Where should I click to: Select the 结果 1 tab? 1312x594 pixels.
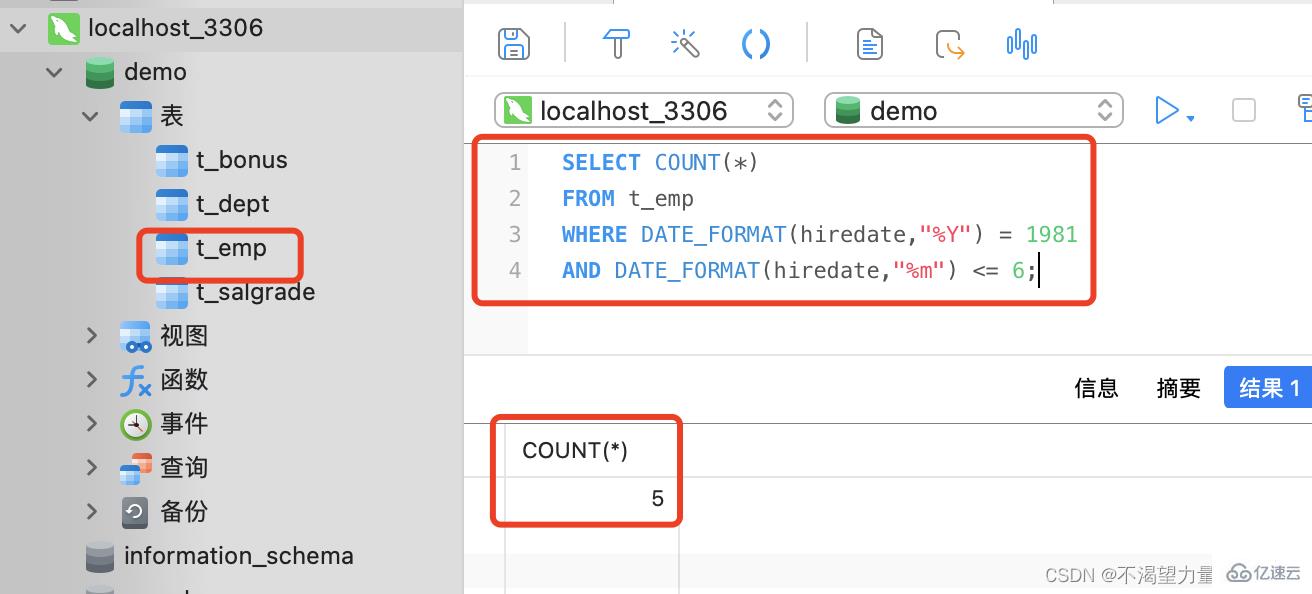[1268, 388]
